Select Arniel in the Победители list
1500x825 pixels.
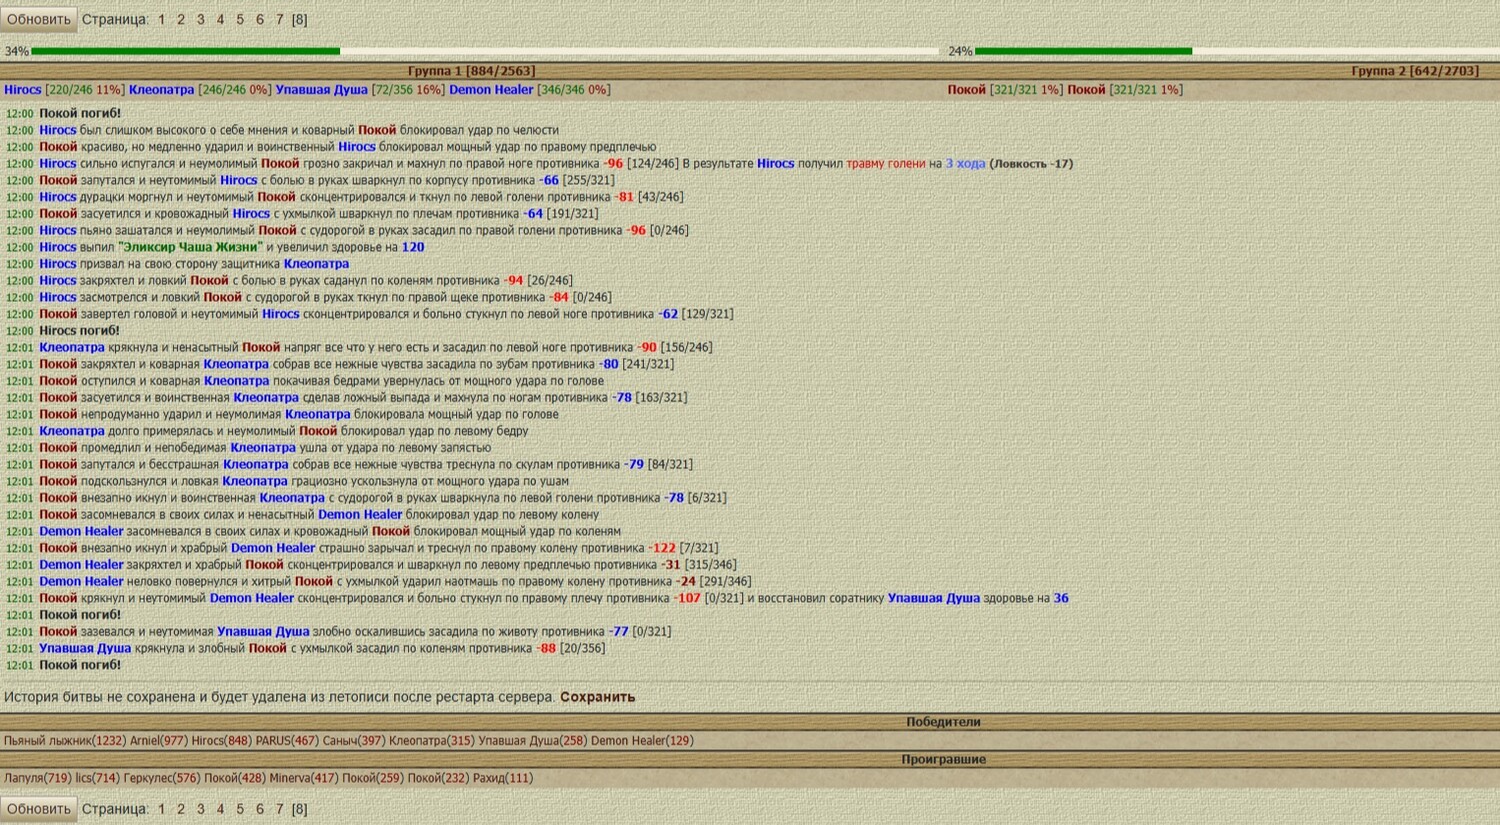click(144, 741)
